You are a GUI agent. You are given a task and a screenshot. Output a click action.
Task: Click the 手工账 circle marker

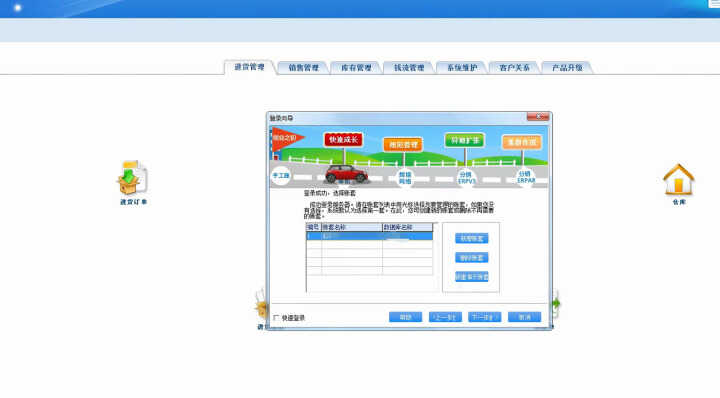pyautogui.click(x=281, y=176)
